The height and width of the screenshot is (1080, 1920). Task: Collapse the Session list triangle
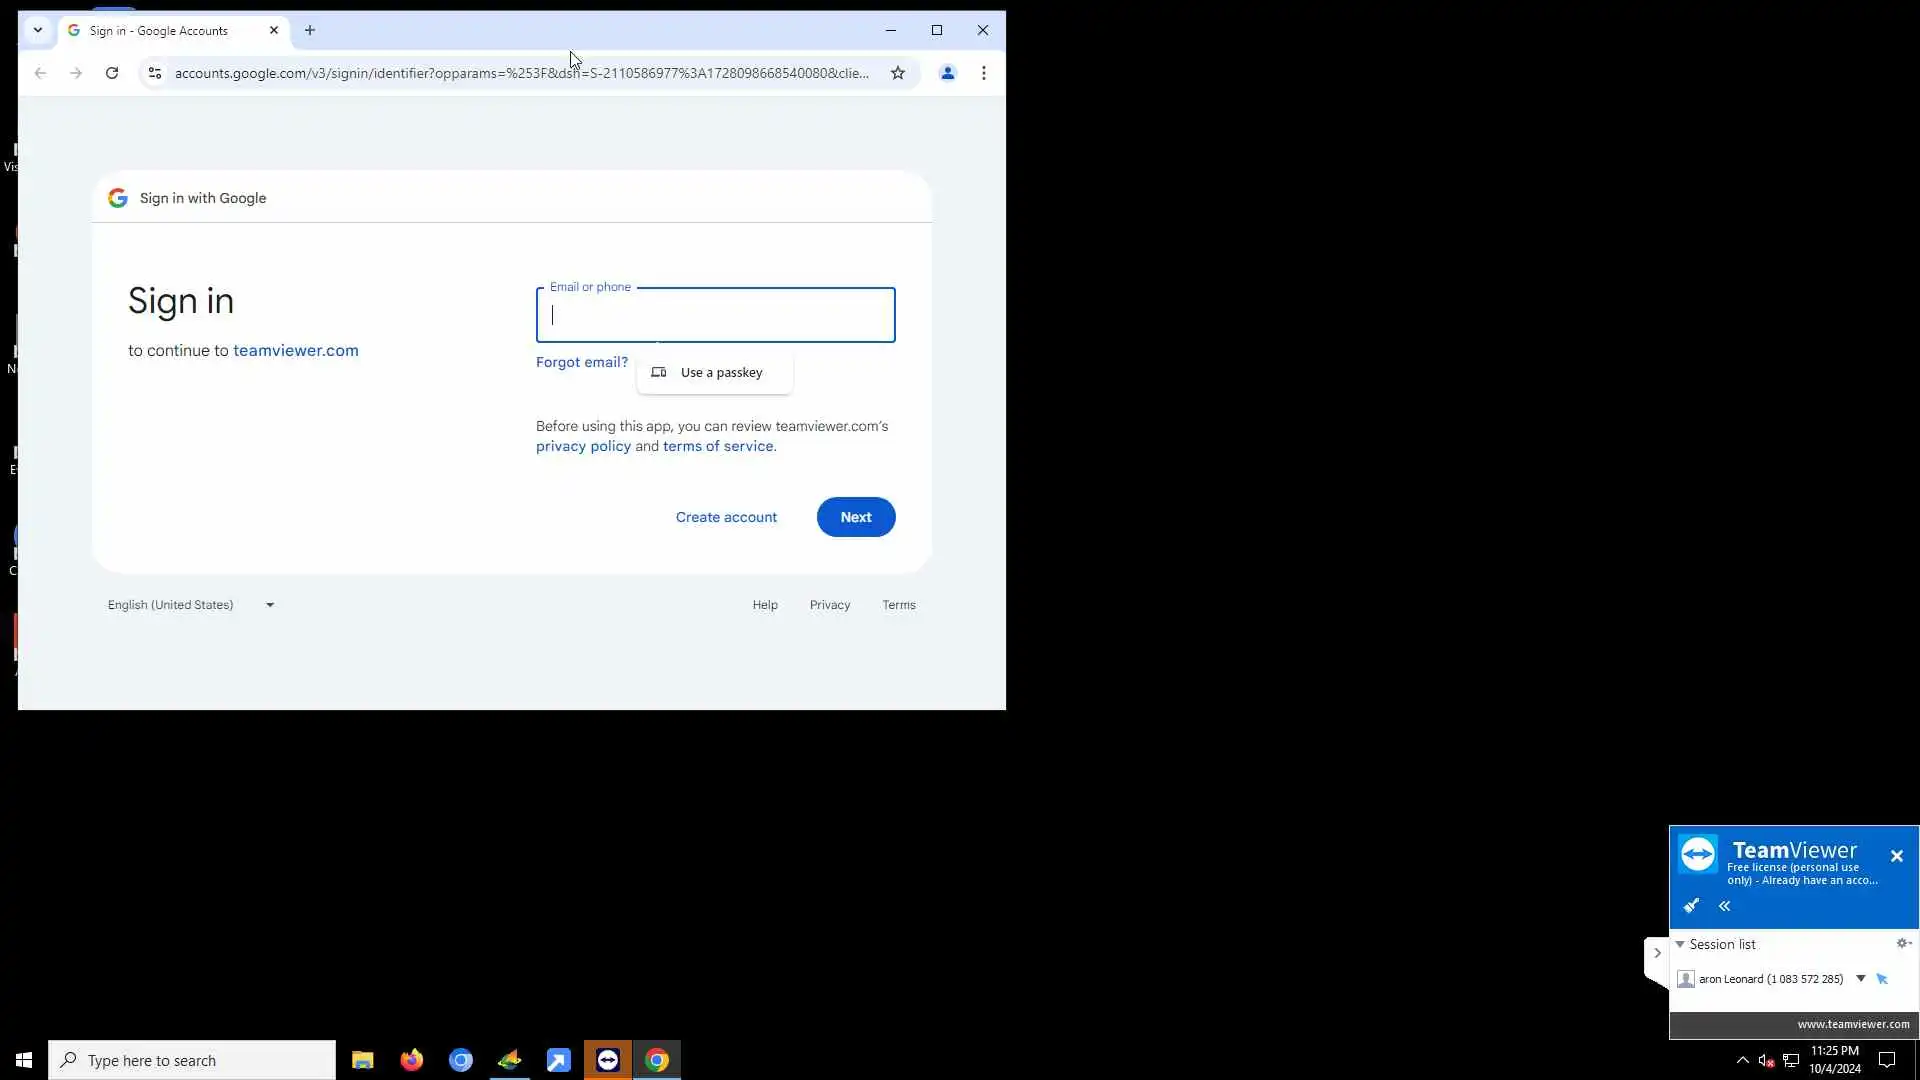tap(1680, 944)
